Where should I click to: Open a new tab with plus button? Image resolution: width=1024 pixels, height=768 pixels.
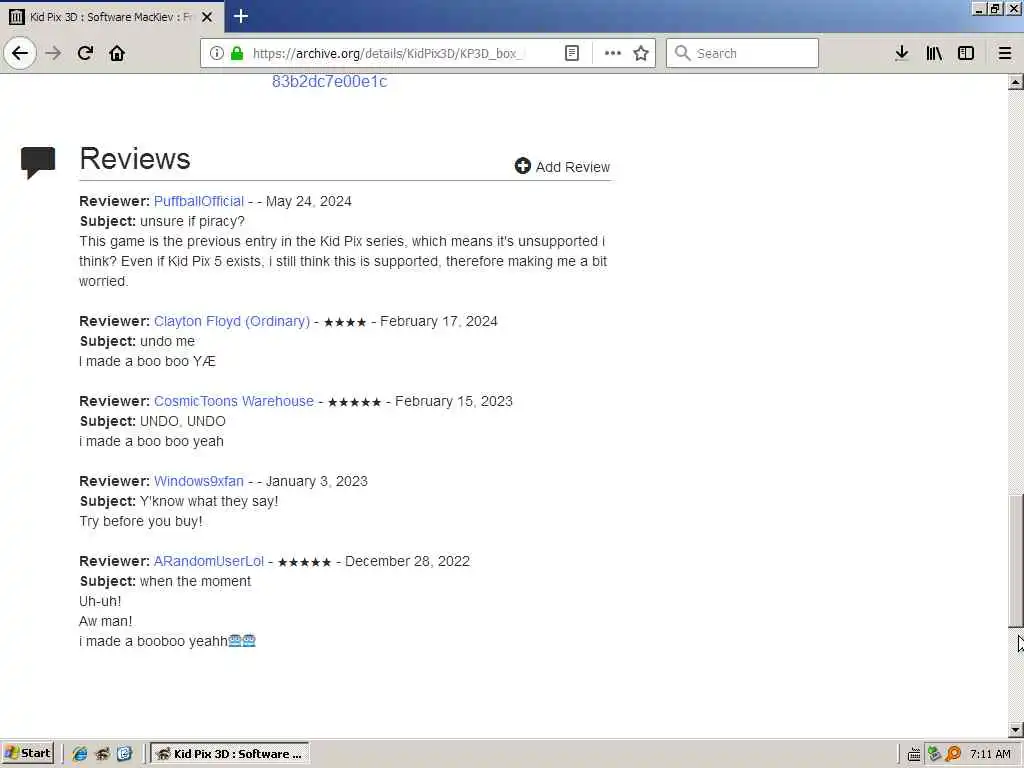[240, 16]
